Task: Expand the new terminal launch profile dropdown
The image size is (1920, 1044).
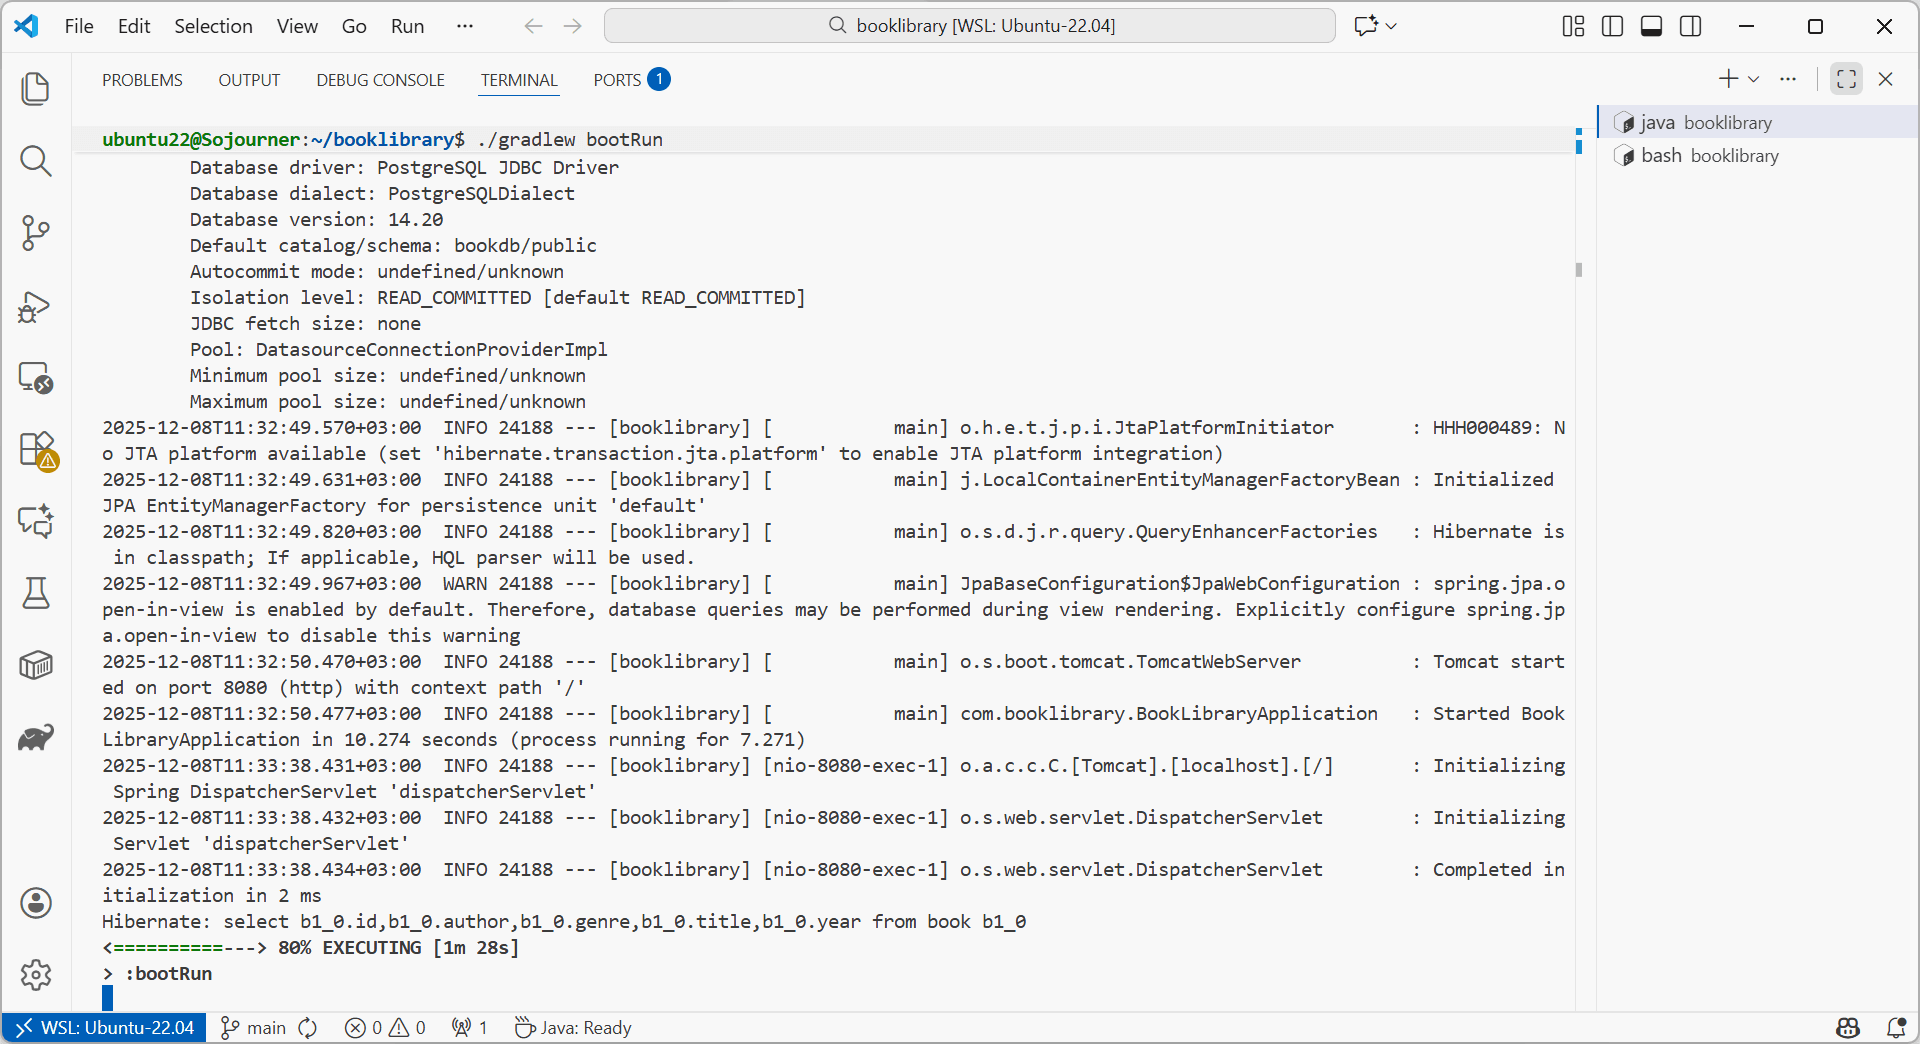Action: pos(1754,79)
